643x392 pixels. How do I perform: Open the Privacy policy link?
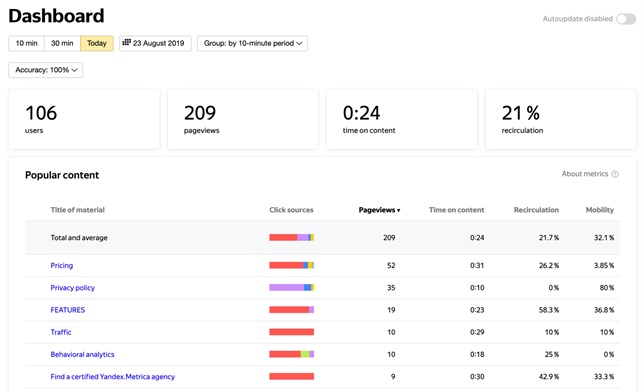(73, 288)
